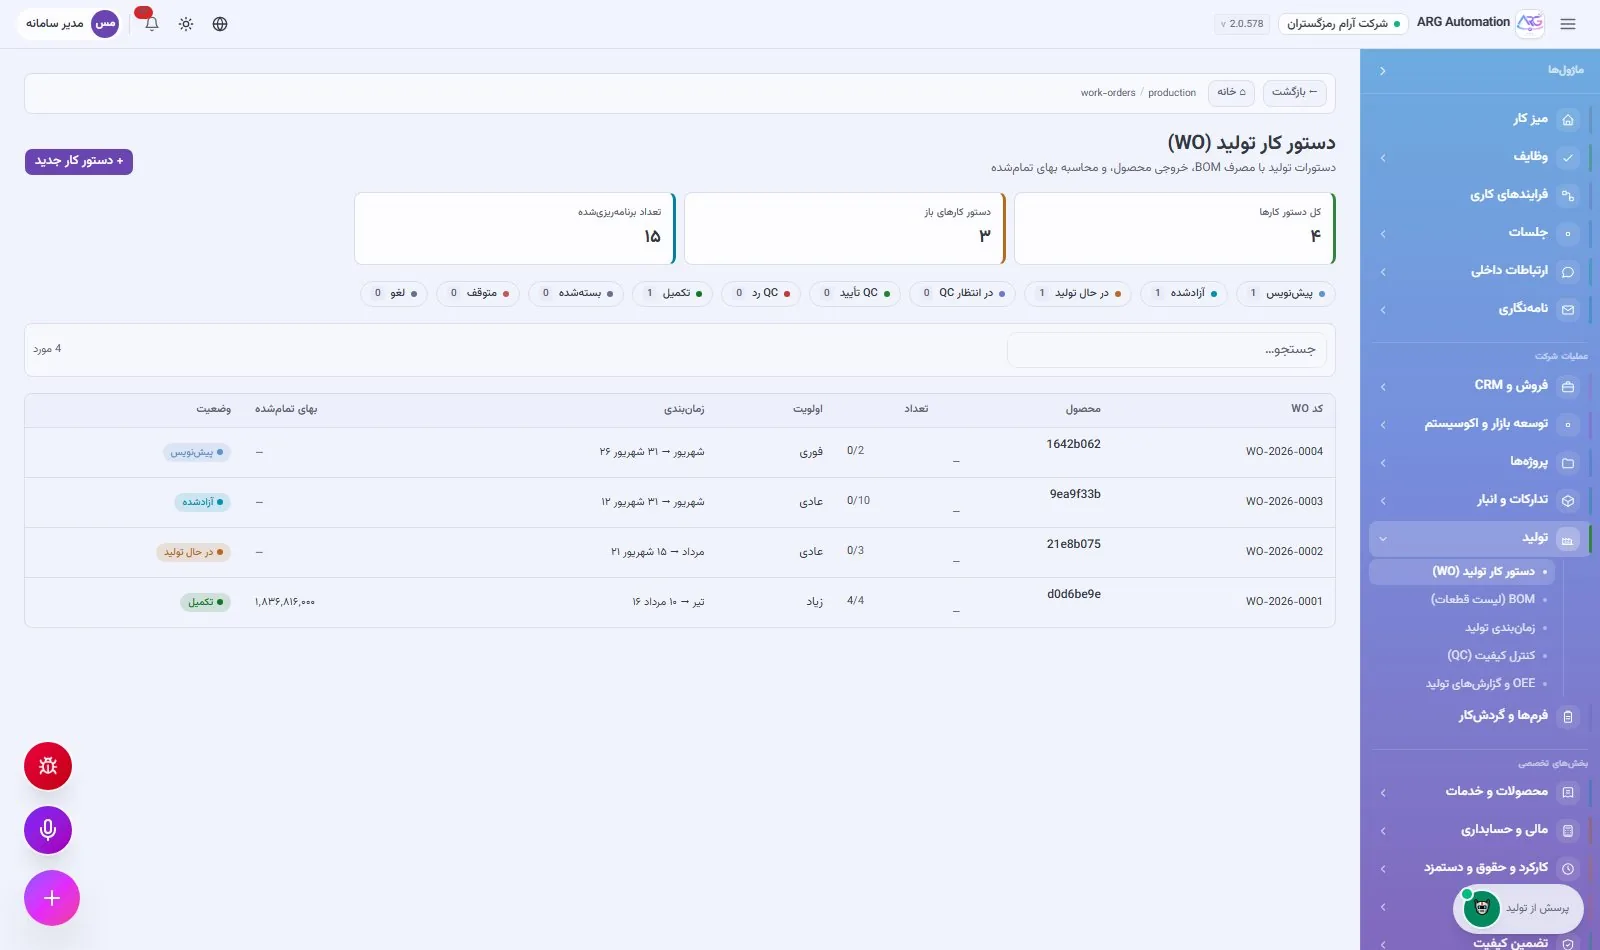Click the جستجو search field

[1167, 350]
